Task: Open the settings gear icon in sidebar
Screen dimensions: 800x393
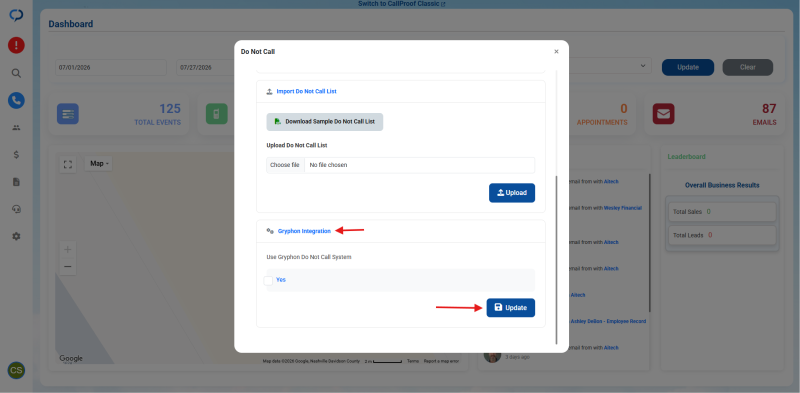Action: click(16, 236)
